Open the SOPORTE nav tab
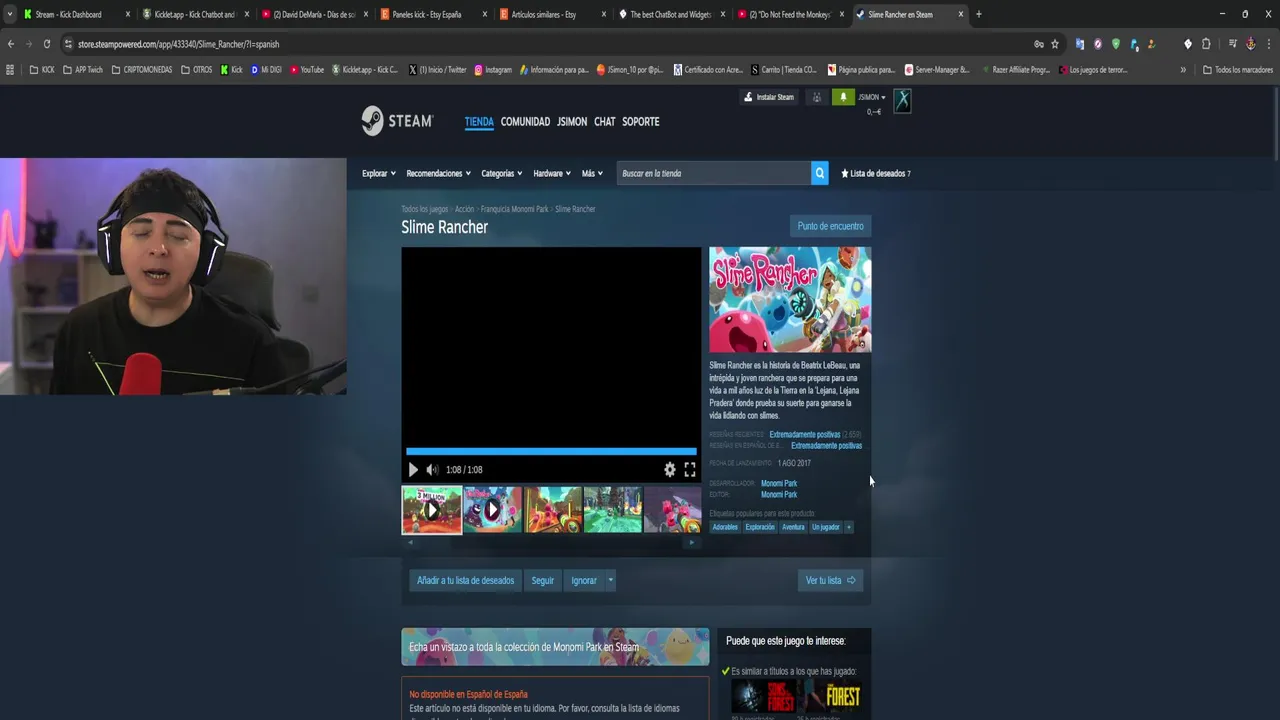This screenshot has height=720, width=1280. [x=641, y=122]
